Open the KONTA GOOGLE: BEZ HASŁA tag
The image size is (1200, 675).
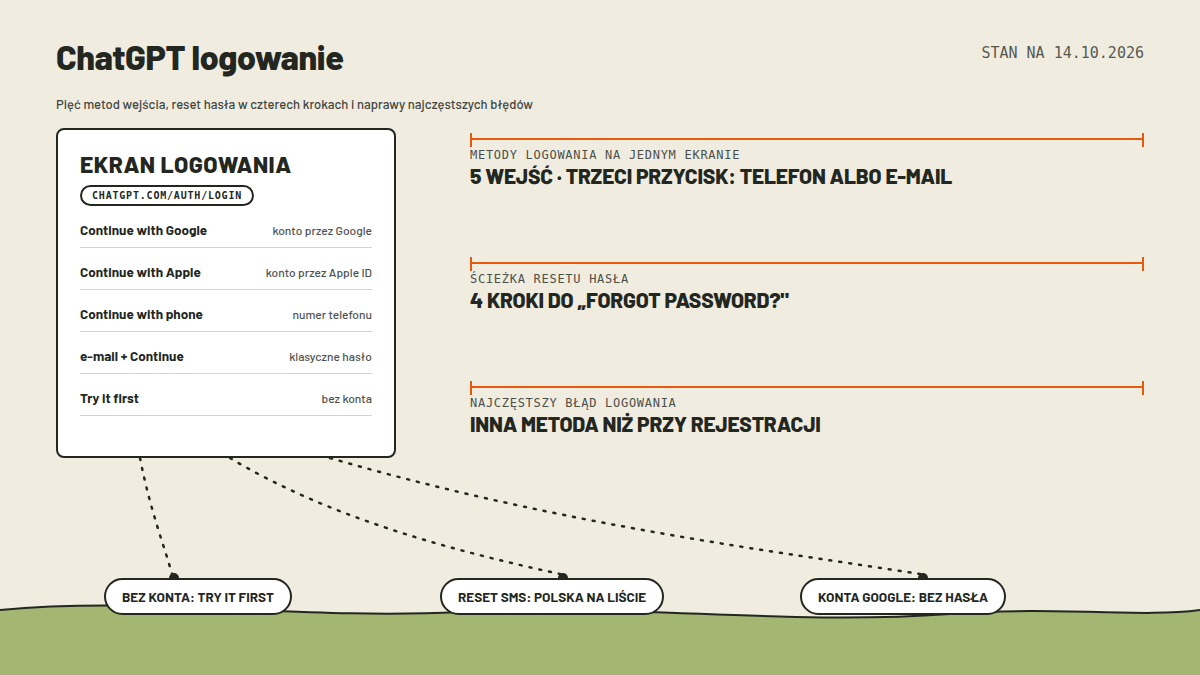coord(903,597)
